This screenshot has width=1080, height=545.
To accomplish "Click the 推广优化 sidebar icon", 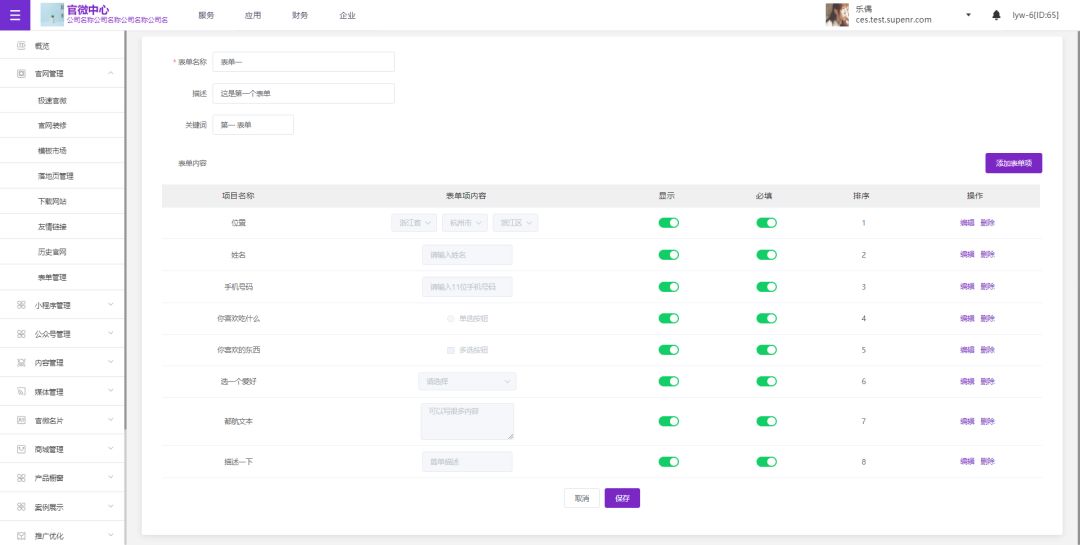I will tap(21, 536).
